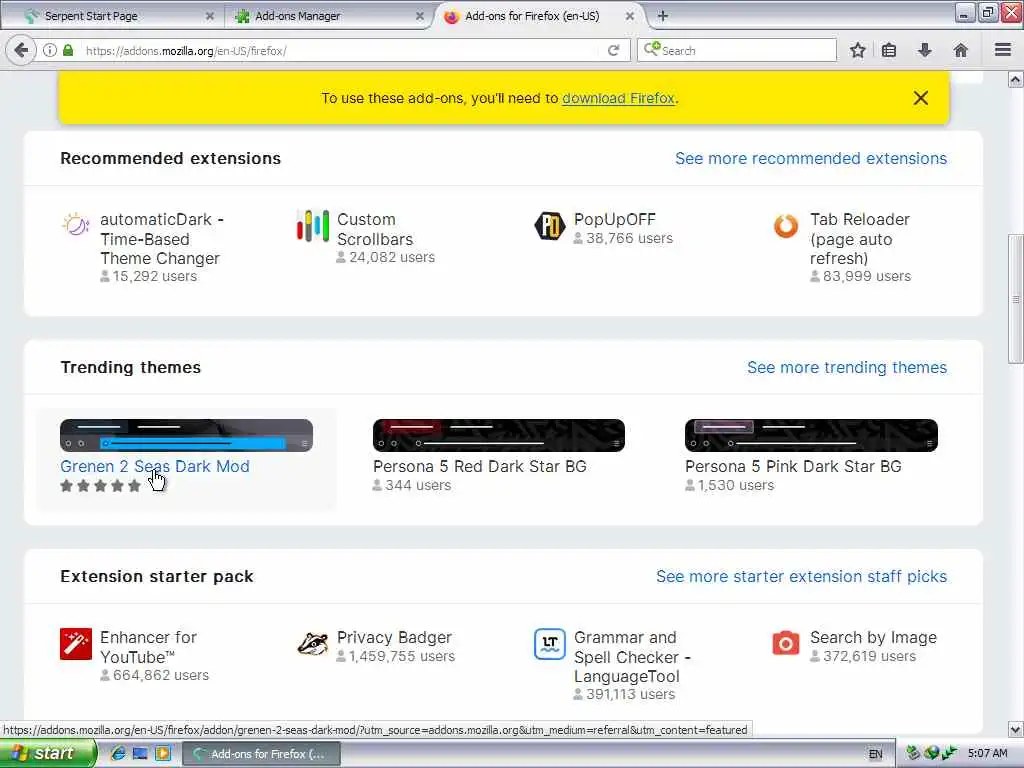Click the EN language bar indicator
The width and height of the screenshot is (1024, 768).
click(x=875, y=754)
